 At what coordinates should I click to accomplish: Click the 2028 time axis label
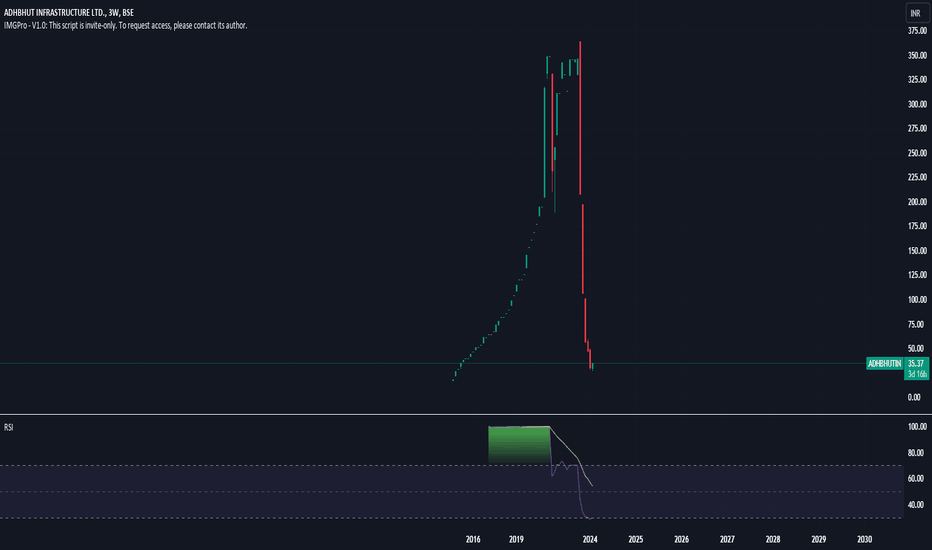pos(773,539)
